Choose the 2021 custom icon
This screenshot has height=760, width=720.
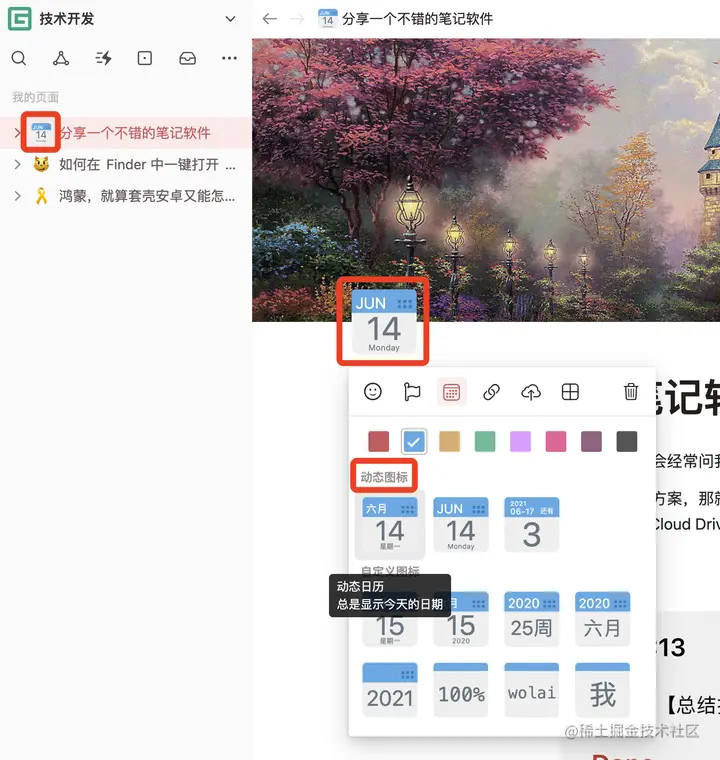coord(390,690)
